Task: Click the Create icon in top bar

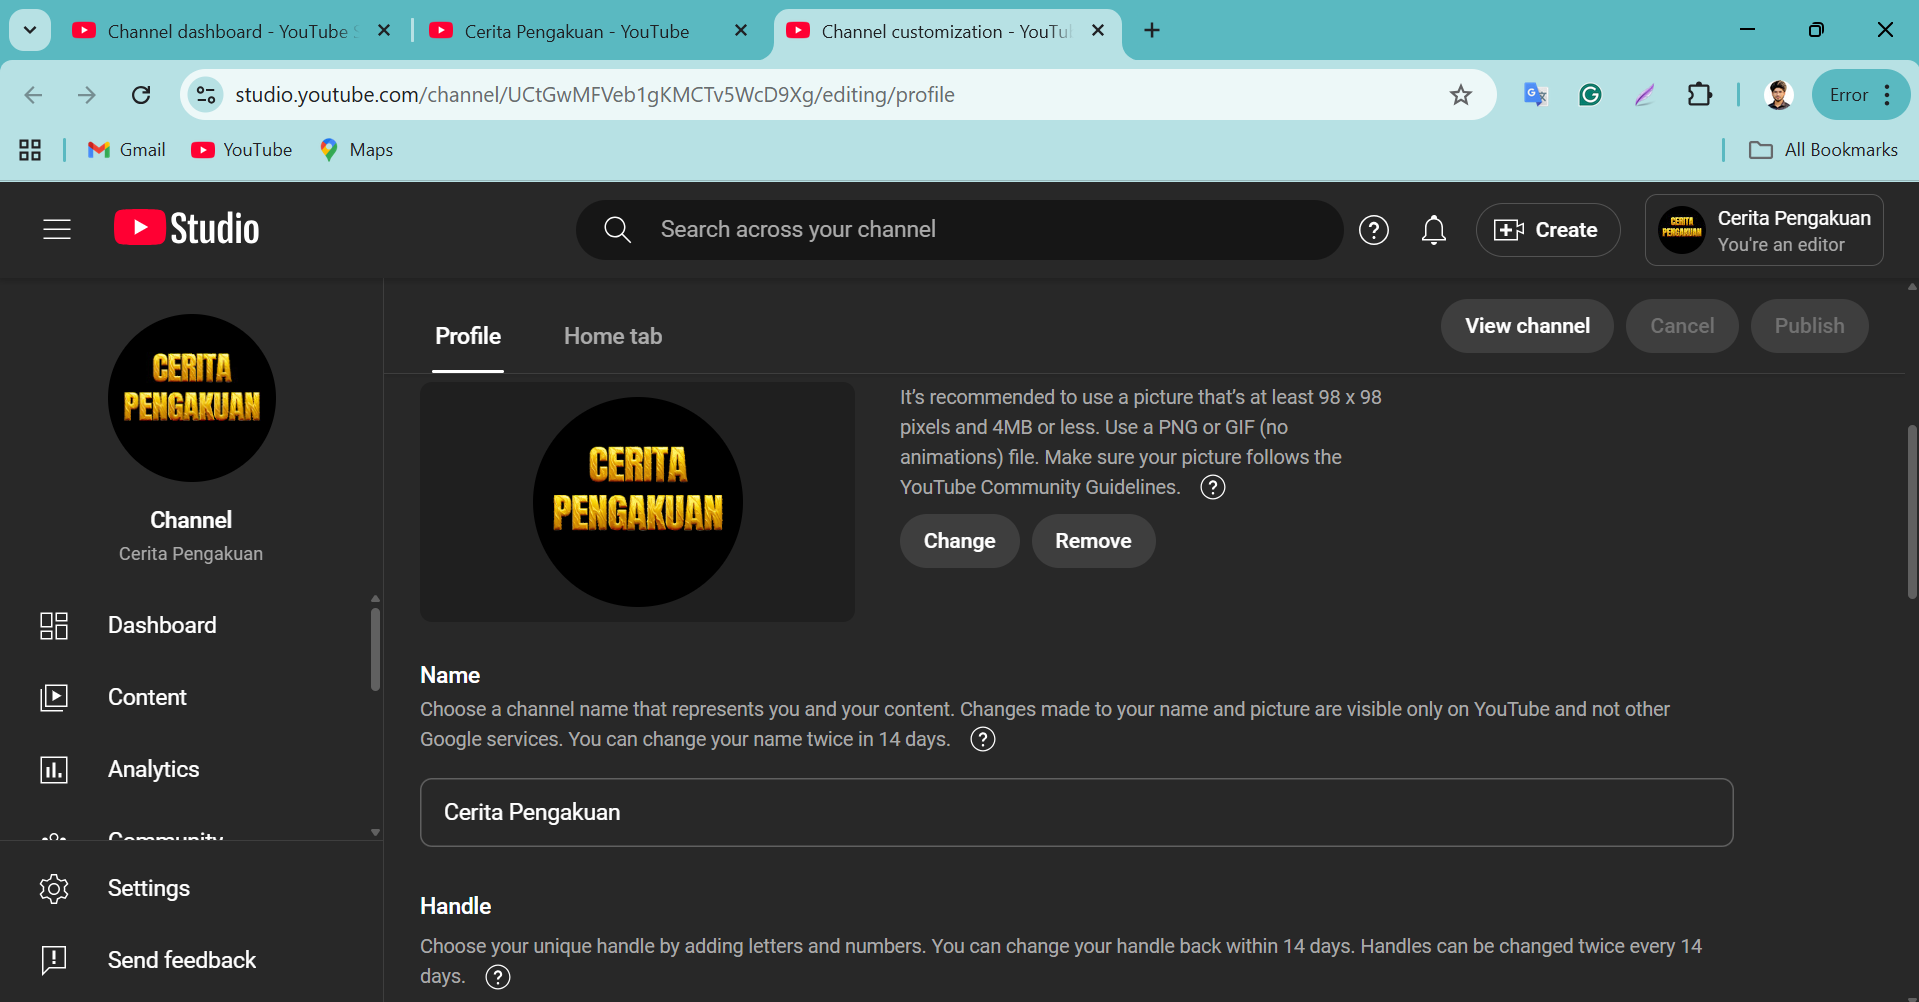Action: [1511, 229]
